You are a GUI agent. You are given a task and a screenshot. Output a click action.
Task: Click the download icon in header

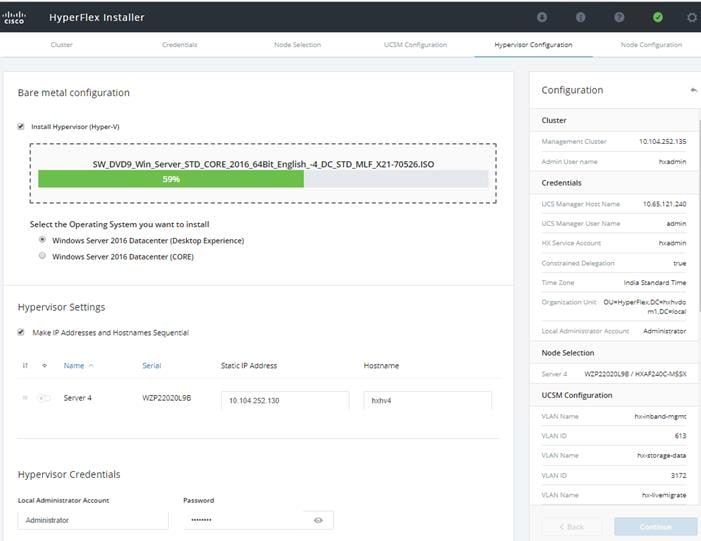pos(542,17)
